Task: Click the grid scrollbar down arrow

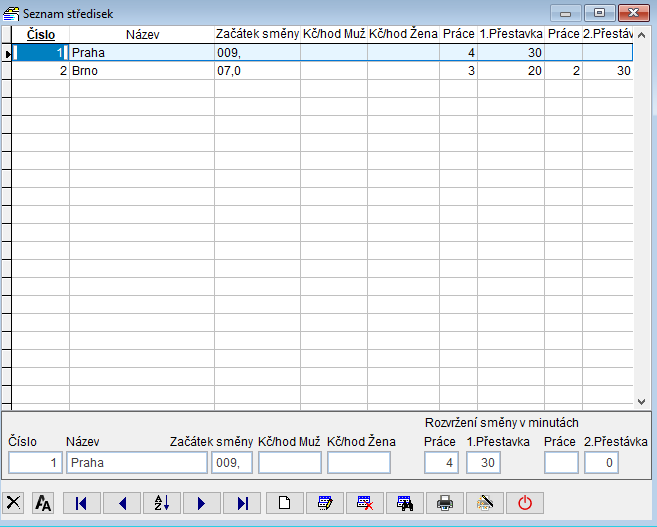Action: point(641,402)
